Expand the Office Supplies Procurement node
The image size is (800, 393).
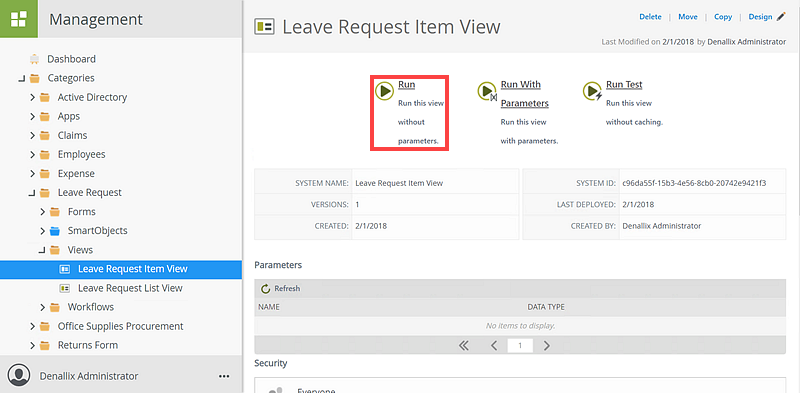point(32,326)
